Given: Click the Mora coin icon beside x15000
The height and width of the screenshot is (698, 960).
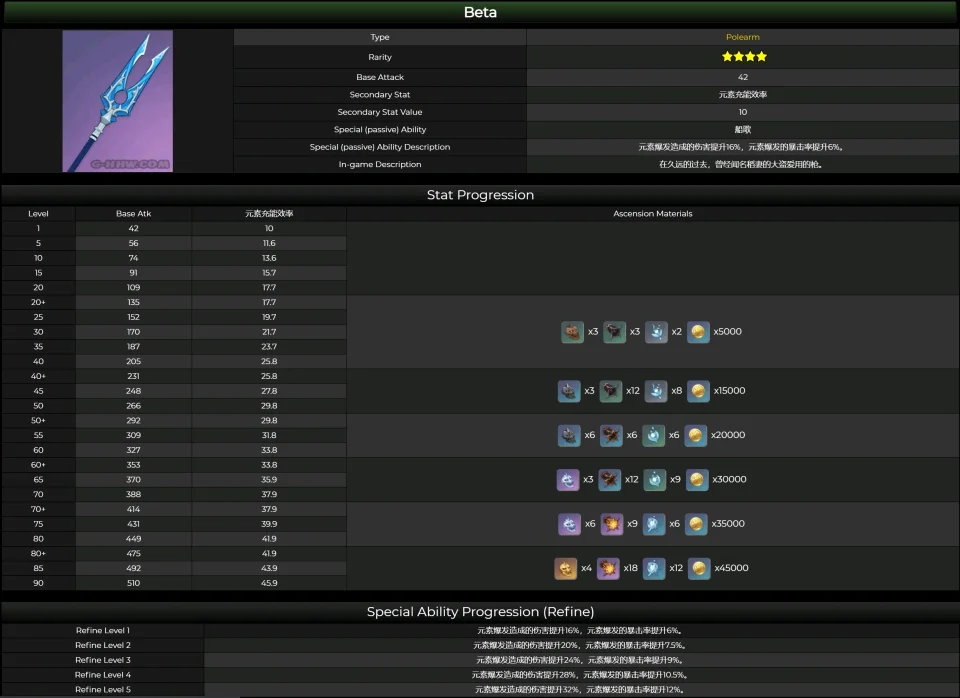Looking at the screenshot, I should tap(698, 391).
